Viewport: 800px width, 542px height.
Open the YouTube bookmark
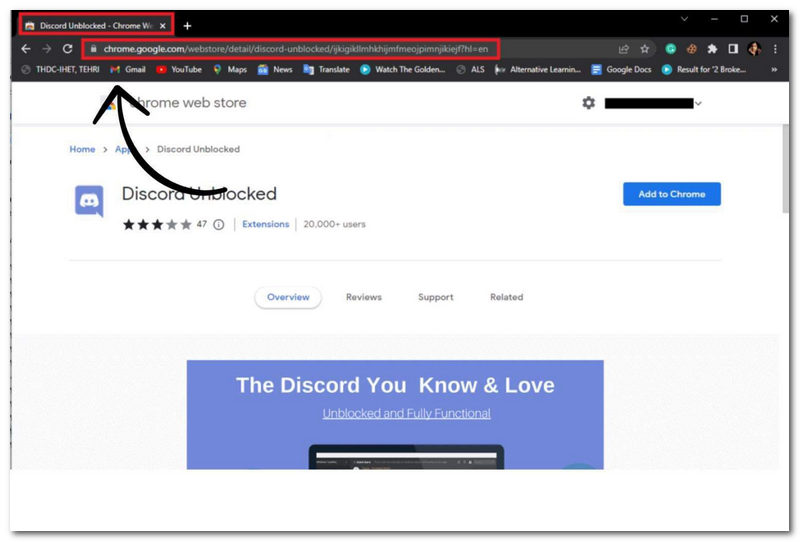coord(179,69)
